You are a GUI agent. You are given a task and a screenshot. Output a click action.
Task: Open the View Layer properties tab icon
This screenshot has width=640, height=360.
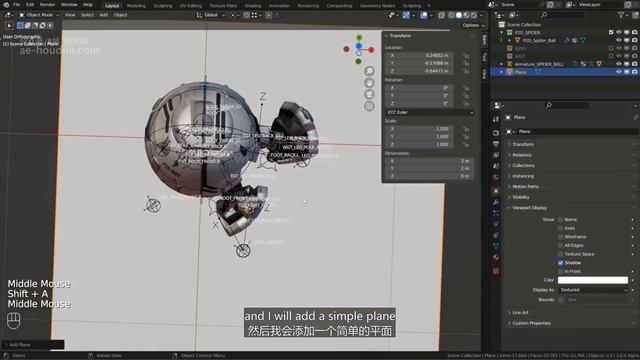[x=496, y=155]
